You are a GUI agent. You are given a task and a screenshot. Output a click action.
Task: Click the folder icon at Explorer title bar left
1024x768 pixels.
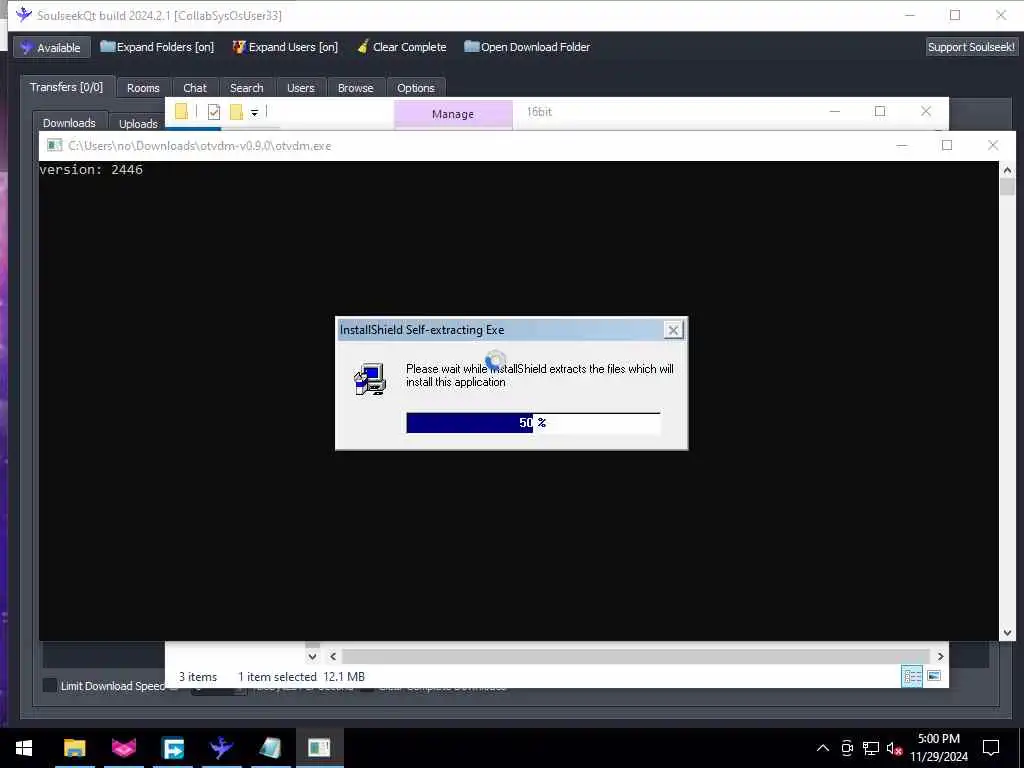tap(181, 112)
